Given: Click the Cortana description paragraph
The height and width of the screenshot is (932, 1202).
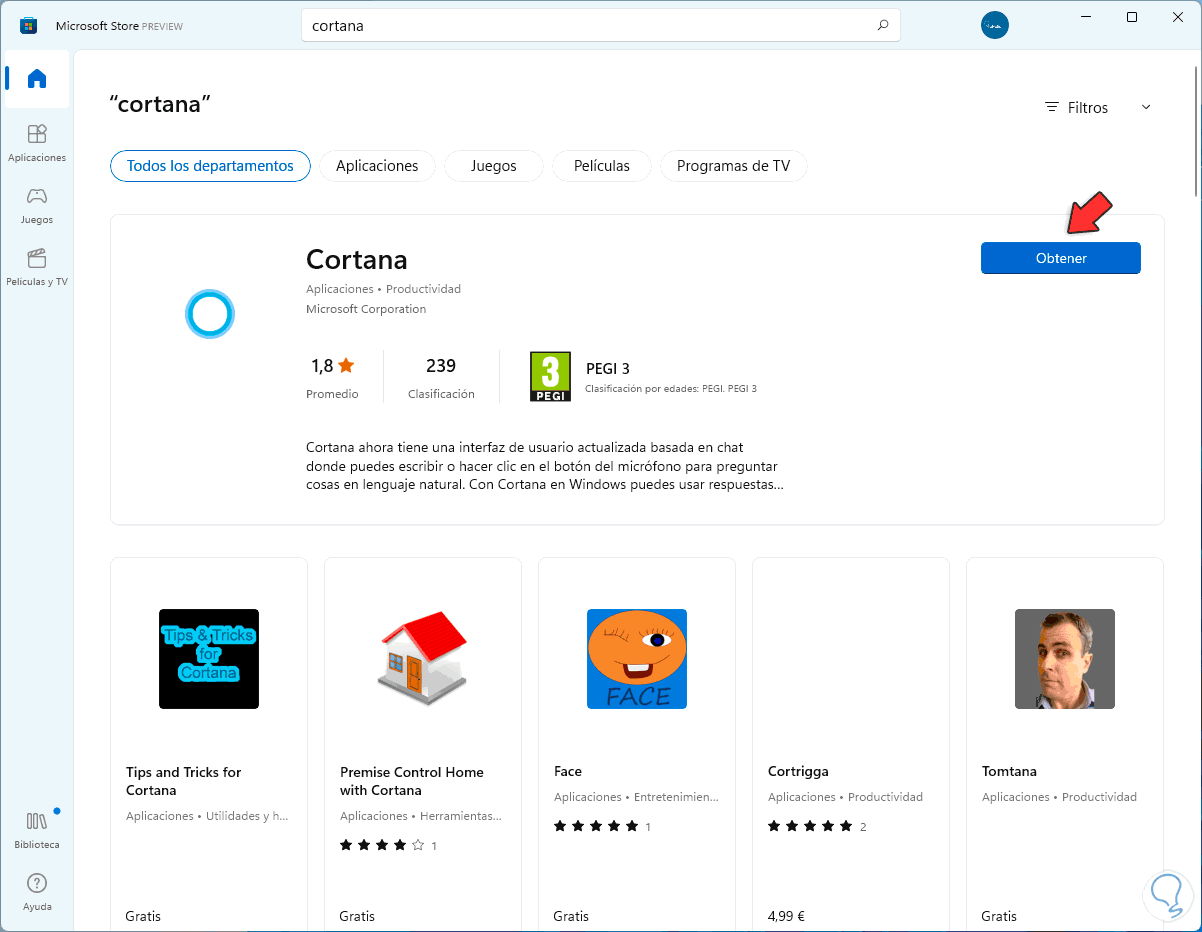Looking at the screenshot, I should click(x=543, y=466).
